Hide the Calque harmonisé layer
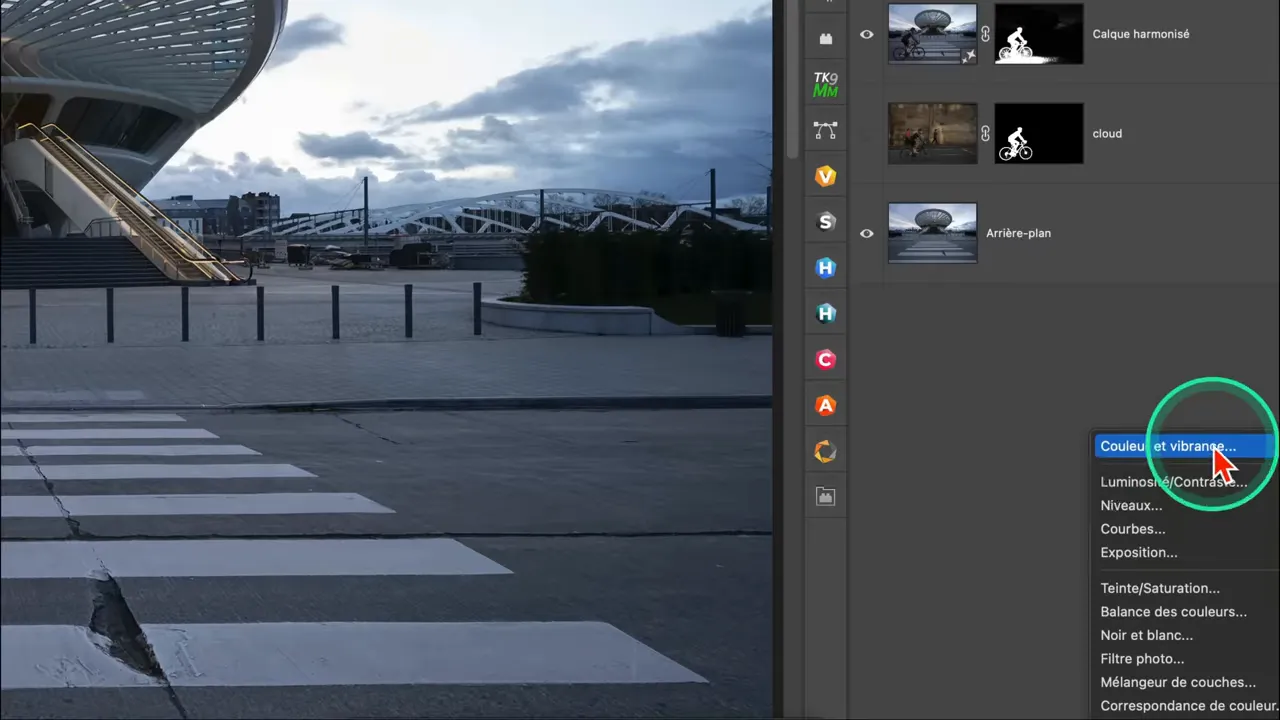 pyautogui.click(x=867, y=34)
